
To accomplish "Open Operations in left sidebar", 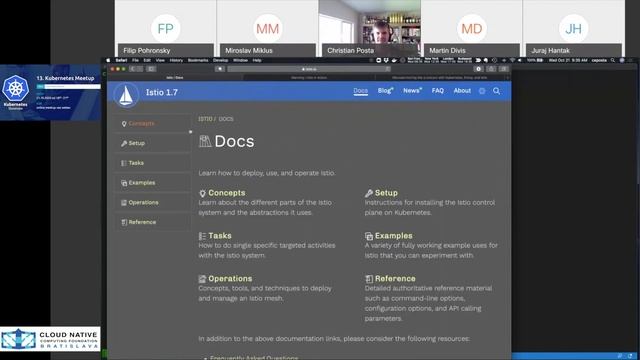I will (153, 202).
